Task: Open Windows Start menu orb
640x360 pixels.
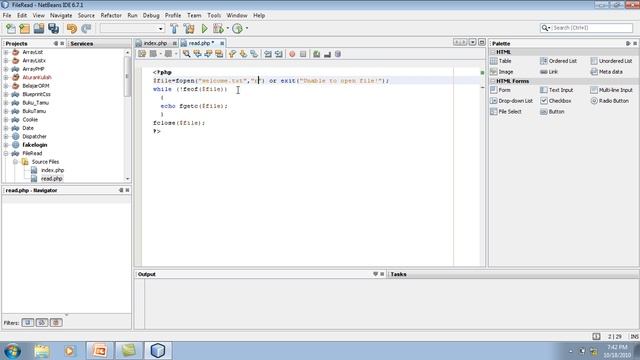Action: point(13,351)
